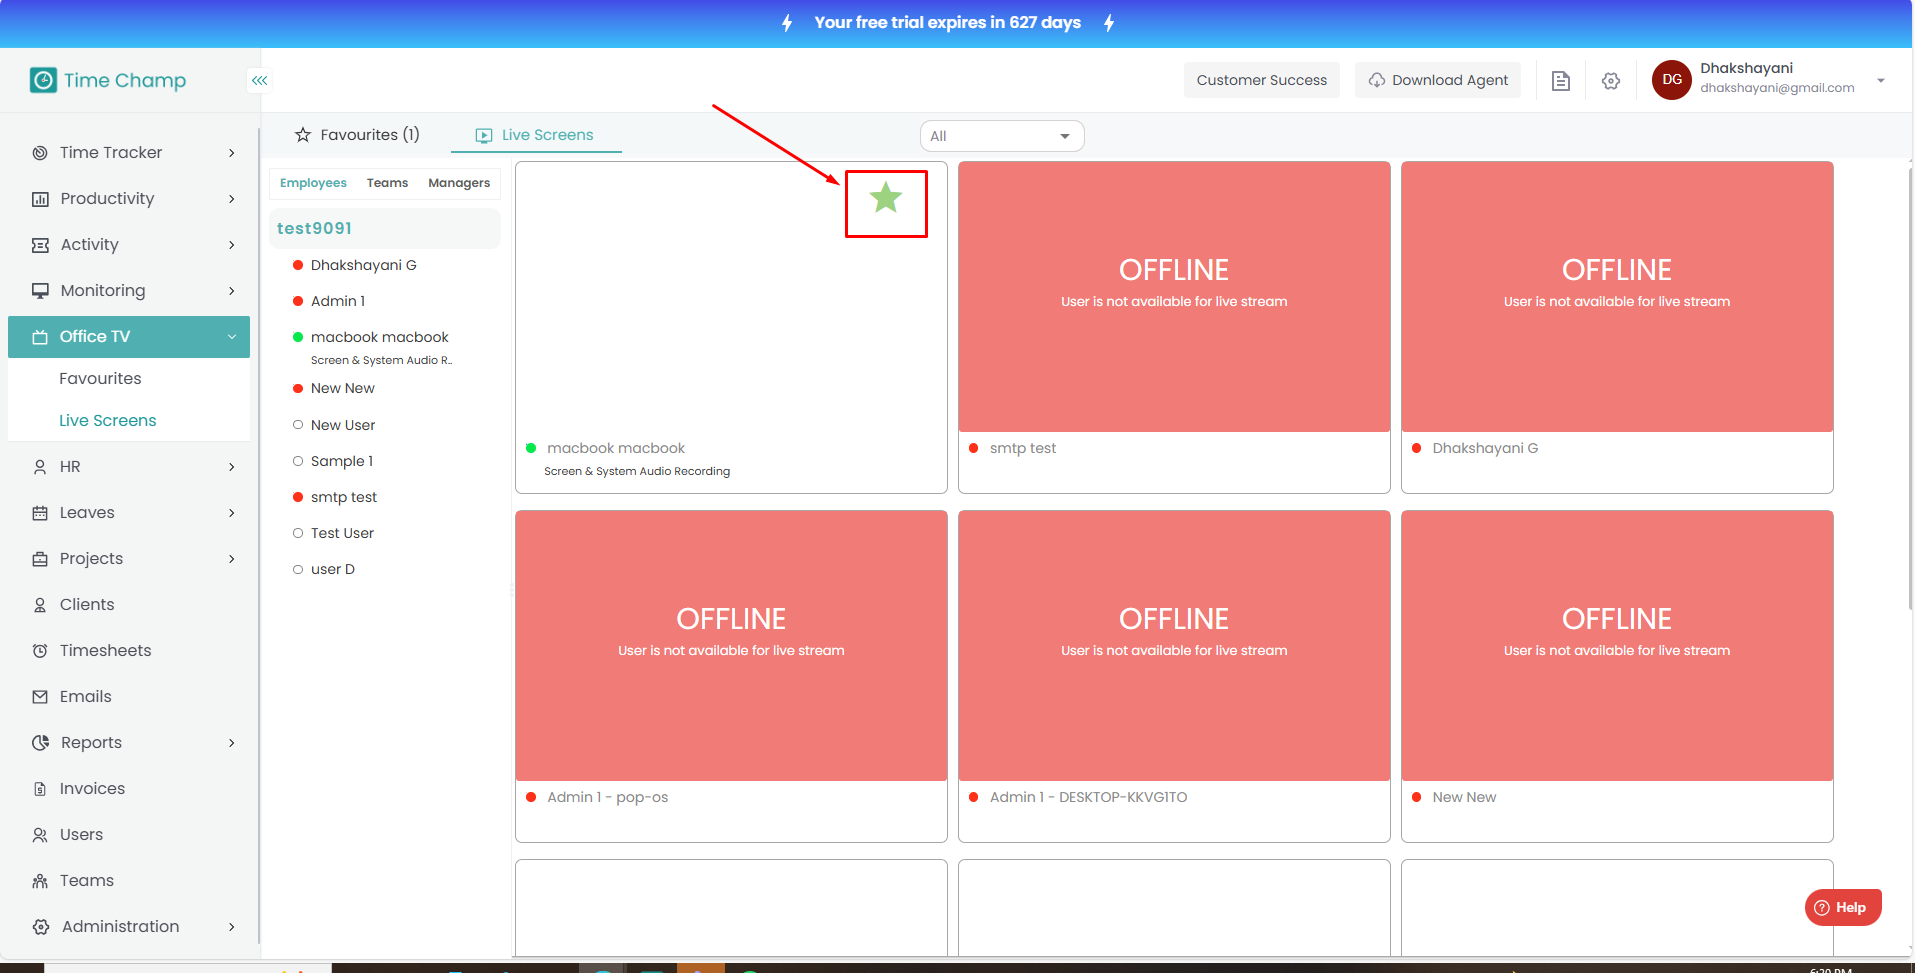Click the Favourites tab star icon
The width and height of the screenshot is (1915, 973).
coord(303,135)
